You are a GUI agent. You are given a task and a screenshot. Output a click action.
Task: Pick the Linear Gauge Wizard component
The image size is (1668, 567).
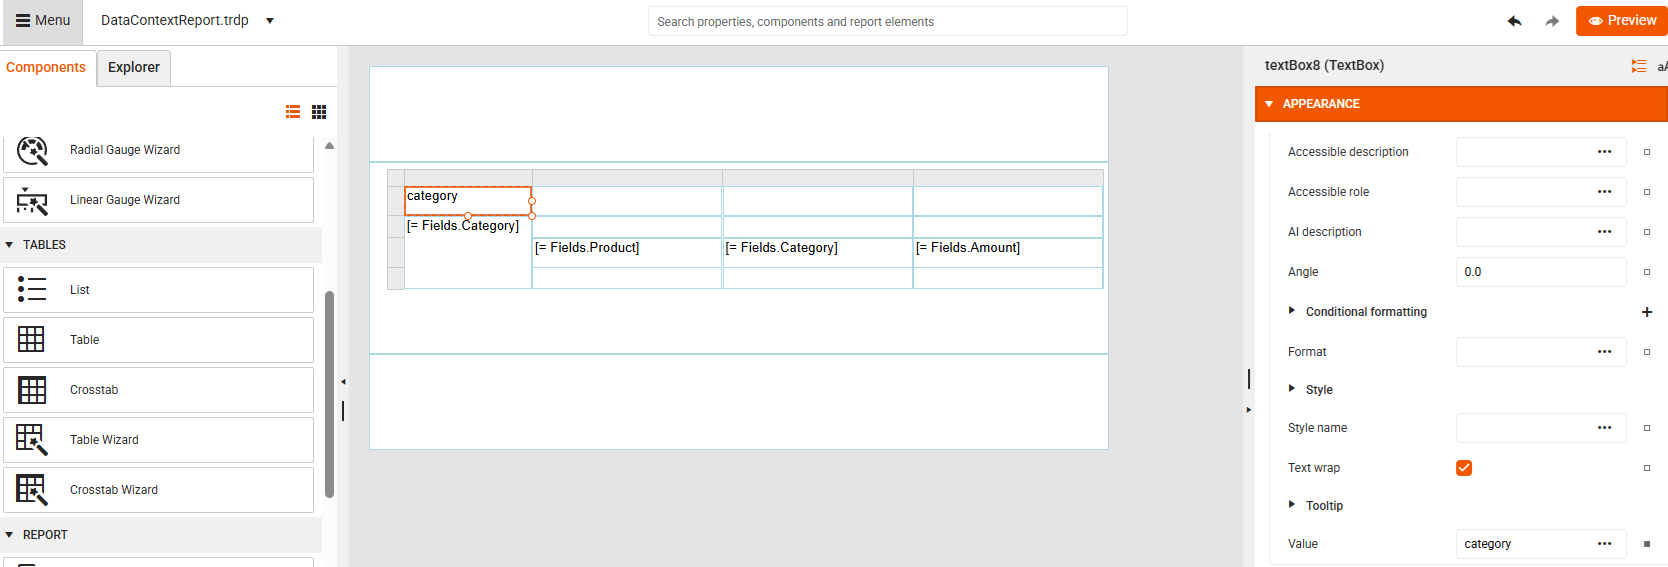click(158, 200)
